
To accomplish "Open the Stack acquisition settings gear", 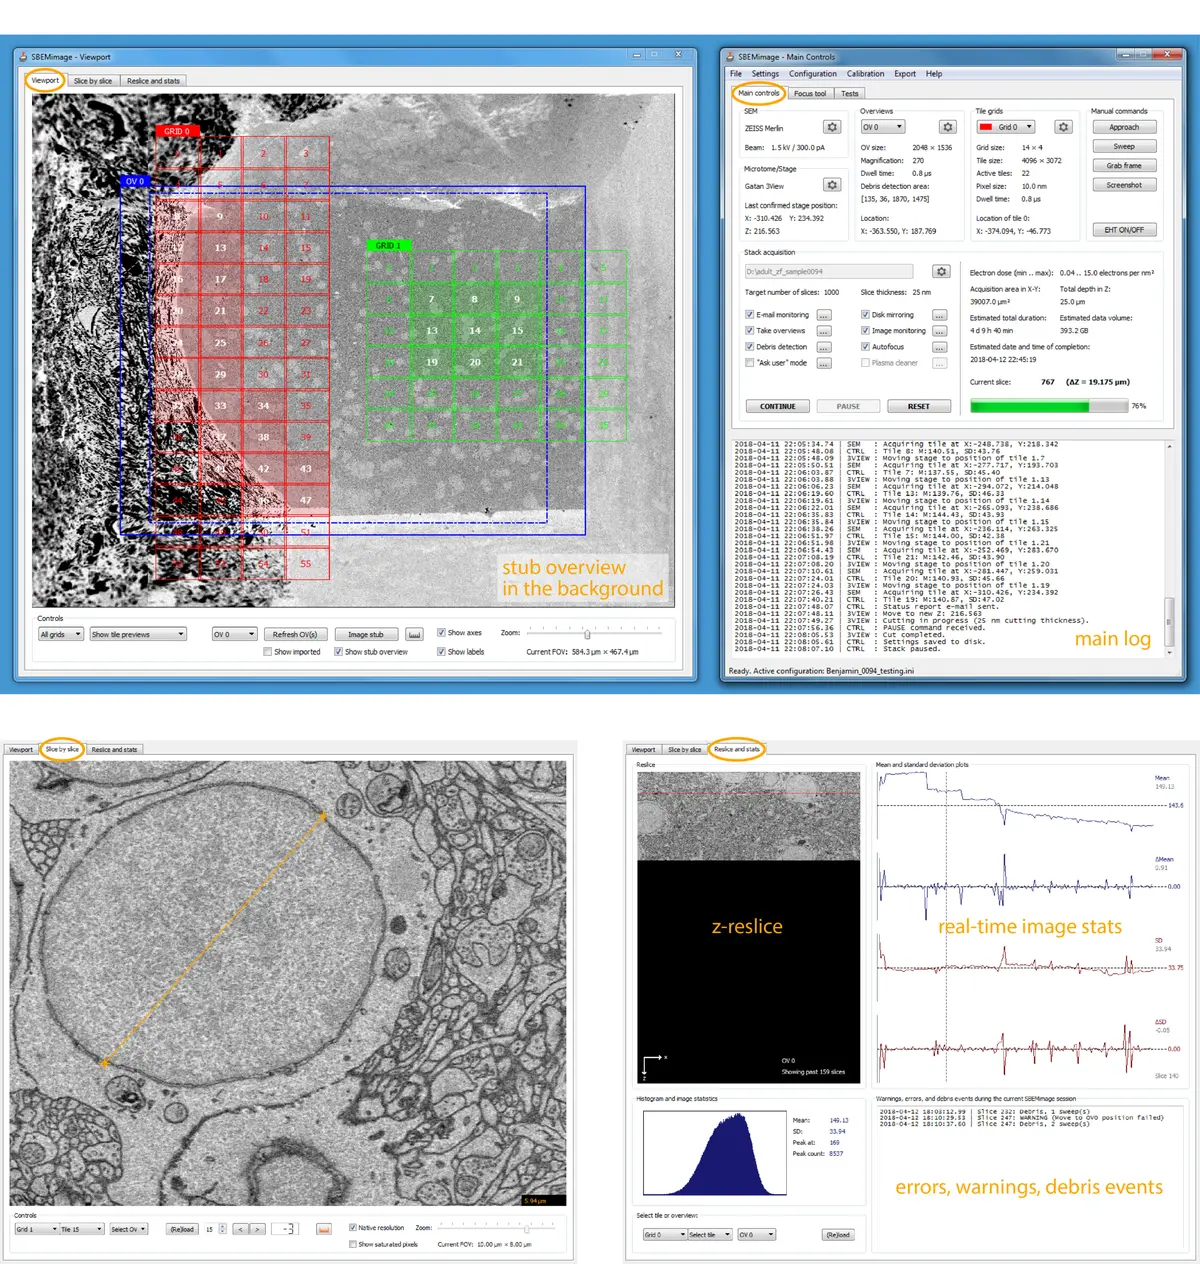I will tap(940, 271).
